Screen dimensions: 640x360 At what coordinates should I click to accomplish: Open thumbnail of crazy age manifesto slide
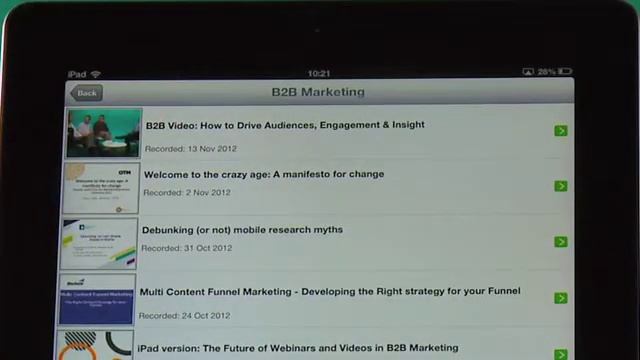(x=101, y=188)
